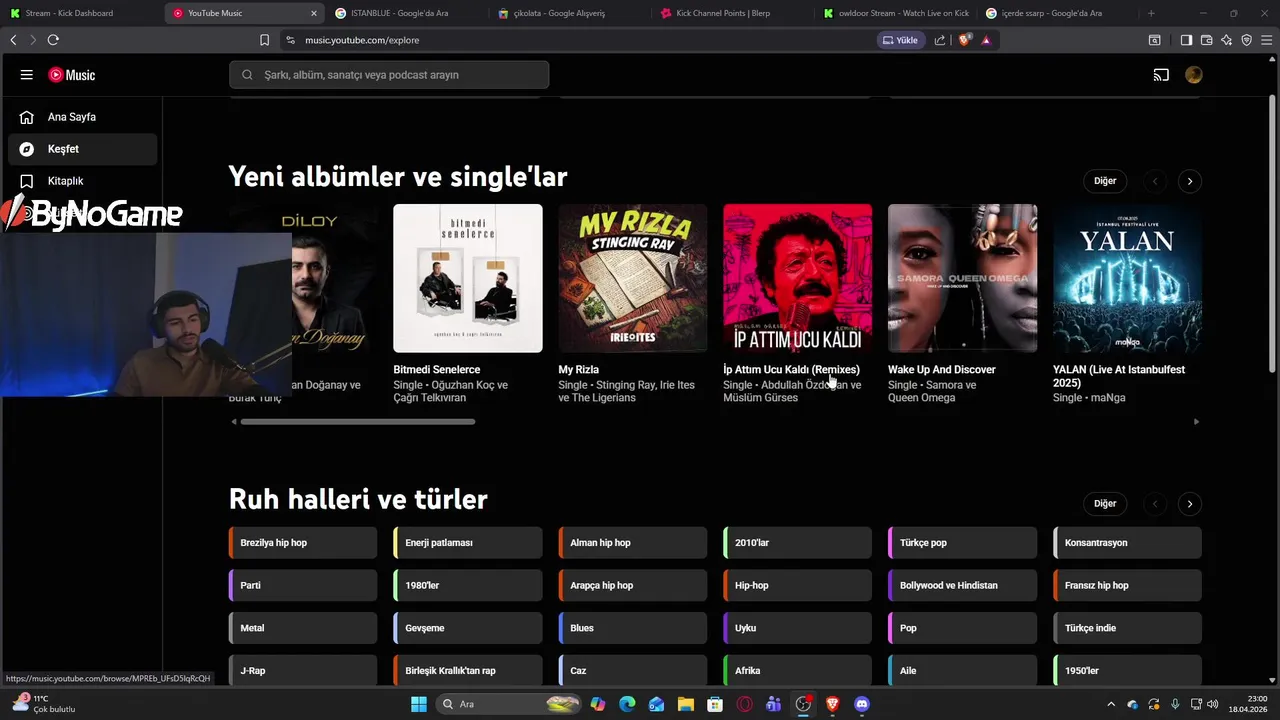The width and height of the screenshot is (1280, 720).
Task: Switch to the Kick Channel Points Blerp tab
Action: pos(730,13)
